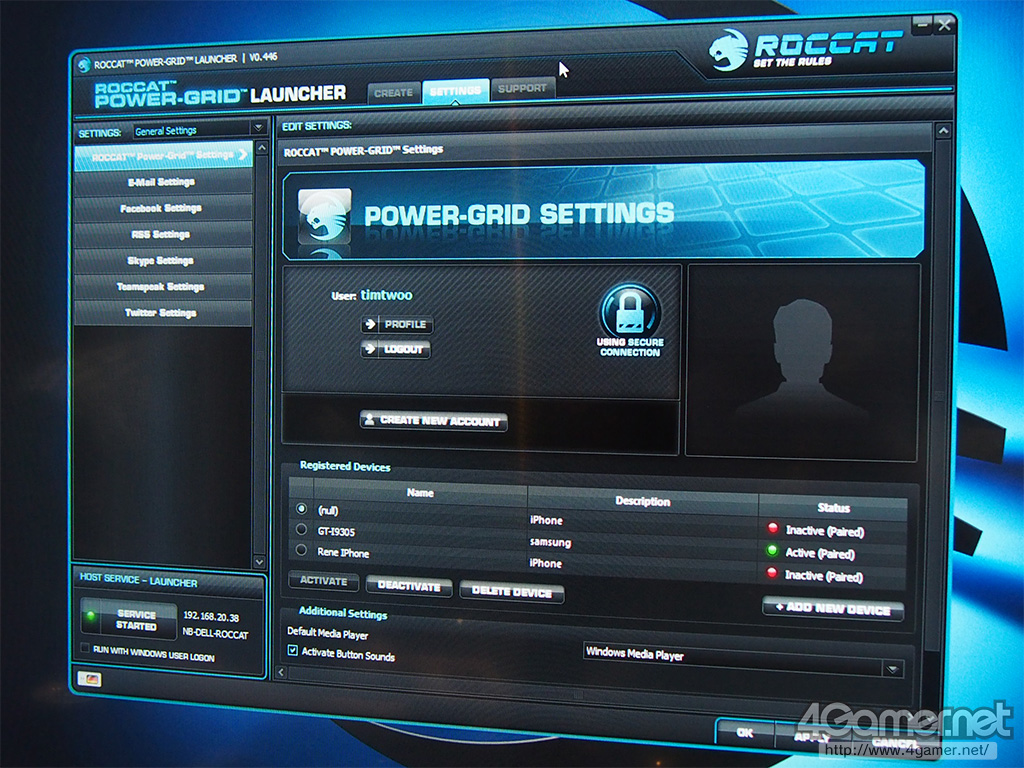This screenshot has height=768, width=1024.
Task: Click the green Active (Paired) status
Action: coord(820,553)
